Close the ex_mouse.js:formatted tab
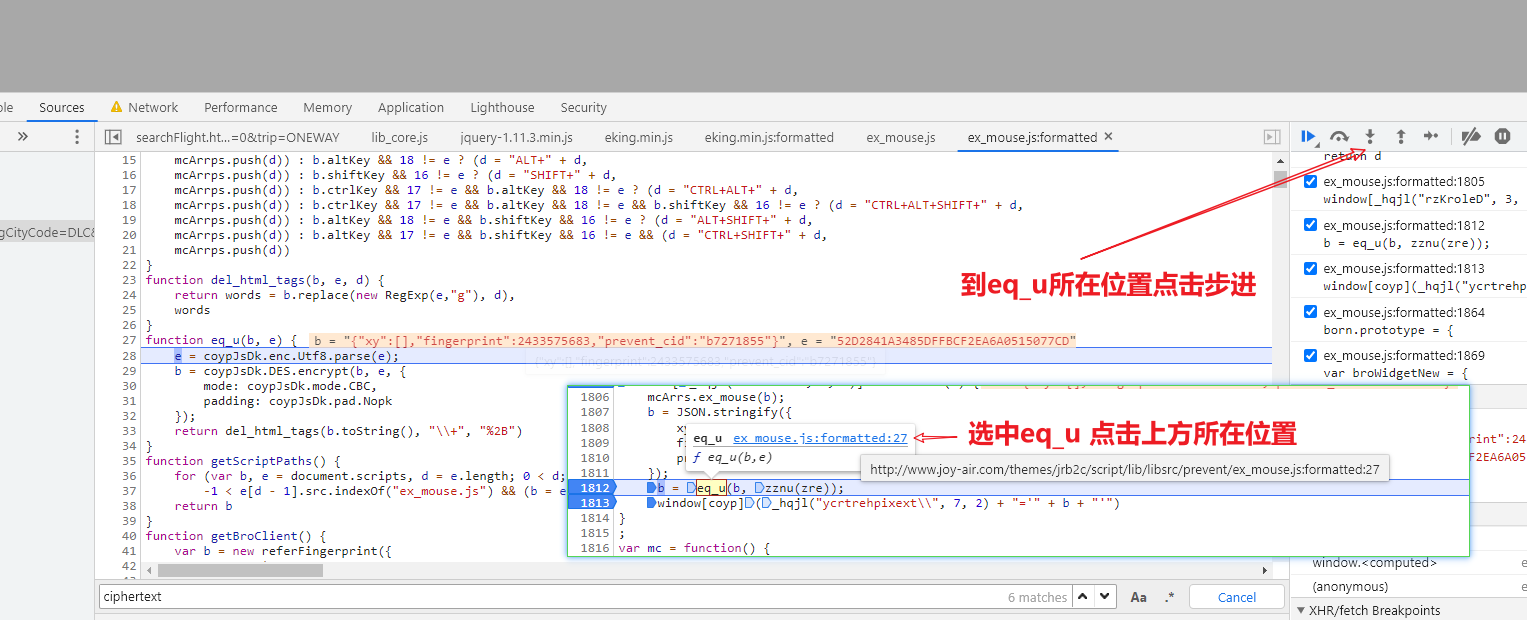This screenshot has height=620, width=1527. pyautogui.click(x=1108, y=137)
